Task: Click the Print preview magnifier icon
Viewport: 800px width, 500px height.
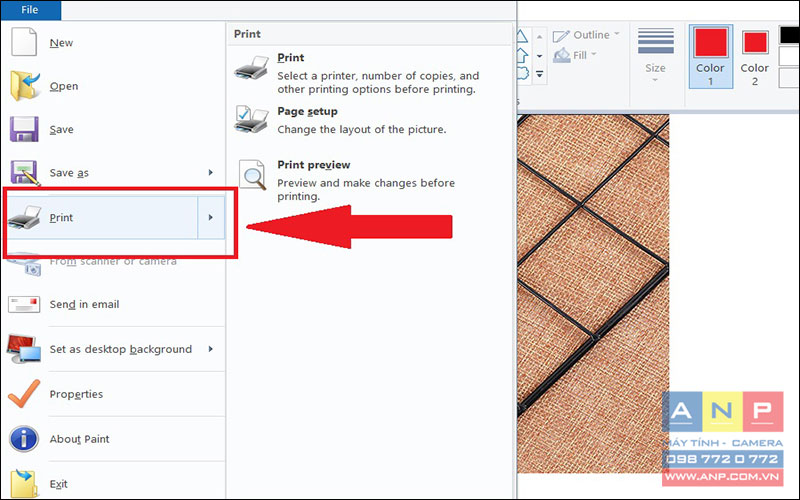Action: point(253,174)
